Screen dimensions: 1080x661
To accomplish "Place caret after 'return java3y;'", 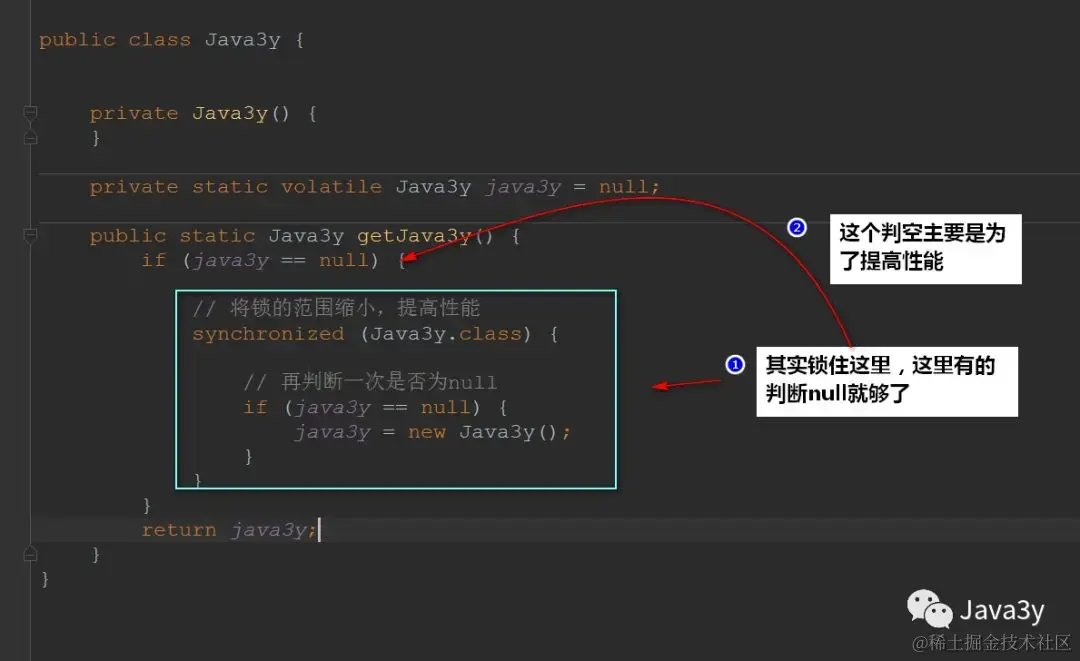I will (x=318, y=530).
